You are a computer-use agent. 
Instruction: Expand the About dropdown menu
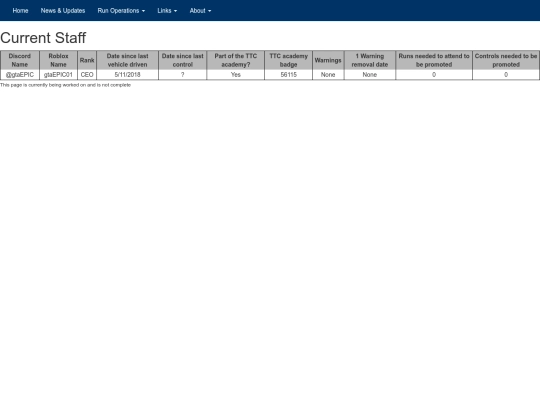200,11
